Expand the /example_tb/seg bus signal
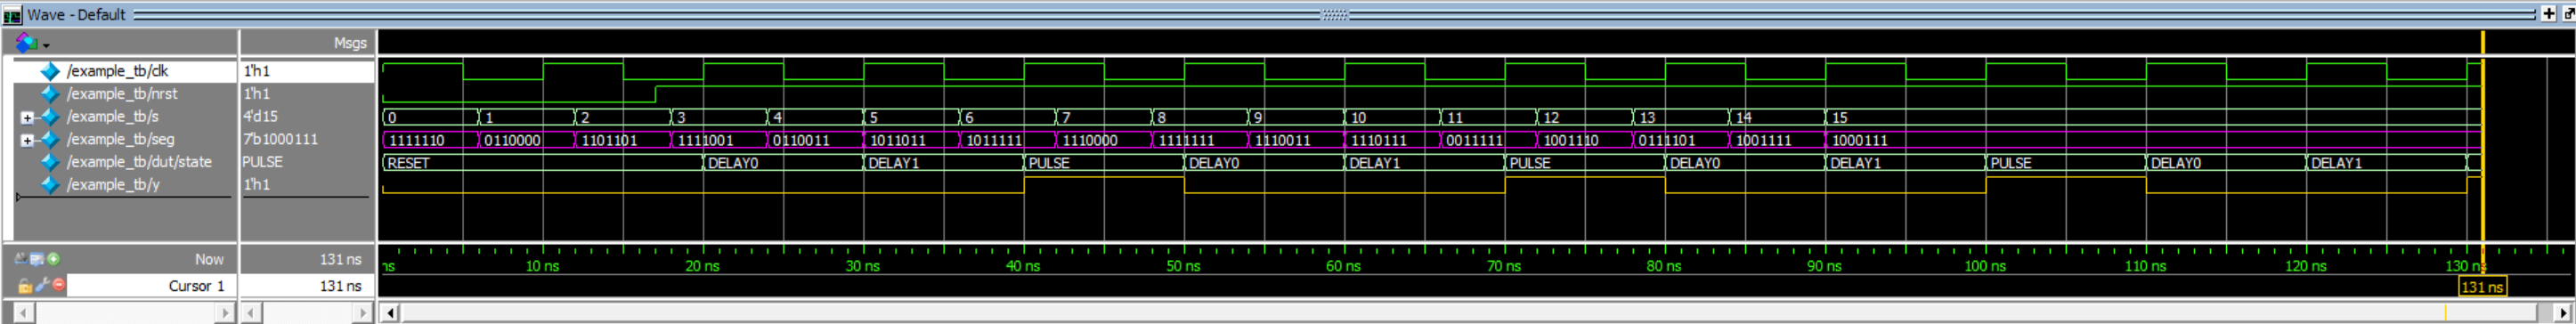Screen dimensions: 2576x324 click(27, 140)
